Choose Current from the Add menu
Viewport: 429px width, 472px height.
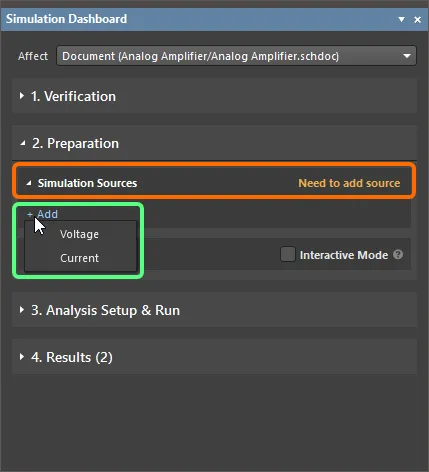pyautogui.click(x=79, y=258)
